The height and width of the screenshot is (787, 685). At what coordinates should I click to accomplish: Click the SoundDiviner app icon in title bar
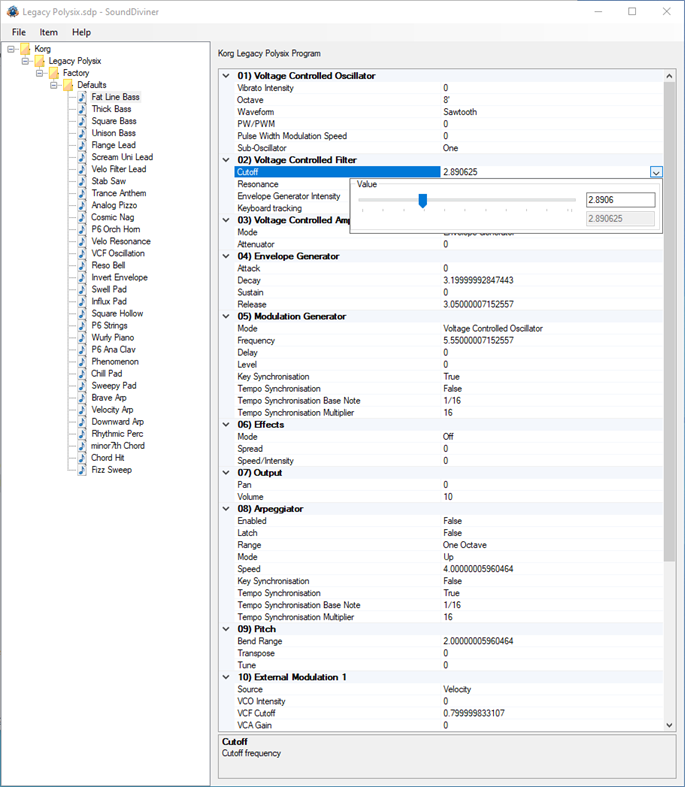[x=13, y=12]
